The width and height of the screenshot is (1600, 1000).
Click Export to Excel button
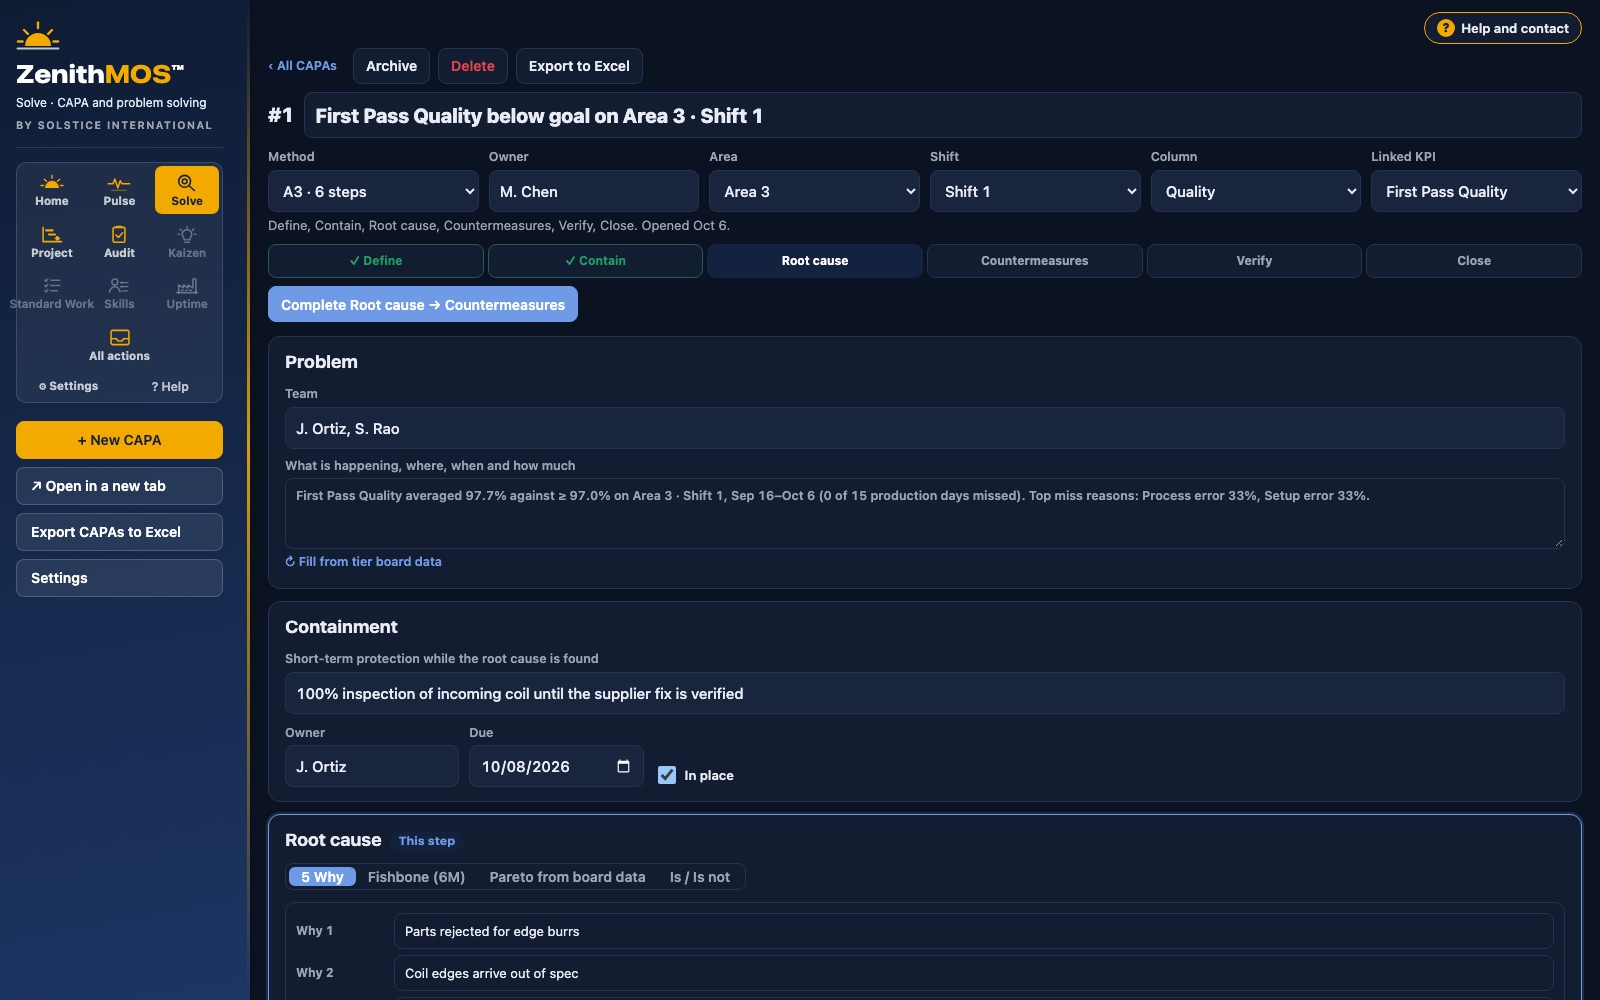tap(579, 66)
